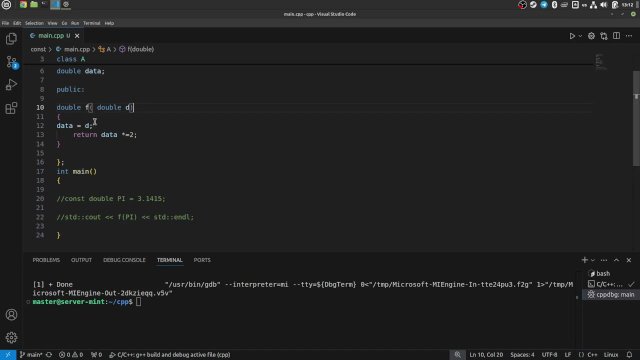
Task: Open the File menu
Action: 5,23
